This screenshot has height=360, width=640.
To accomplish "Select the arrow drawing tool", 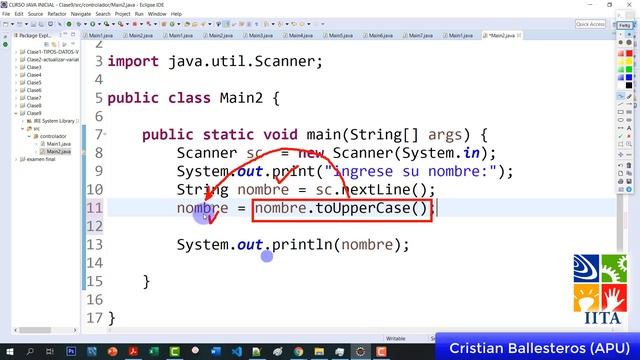I will click(629, 104).
